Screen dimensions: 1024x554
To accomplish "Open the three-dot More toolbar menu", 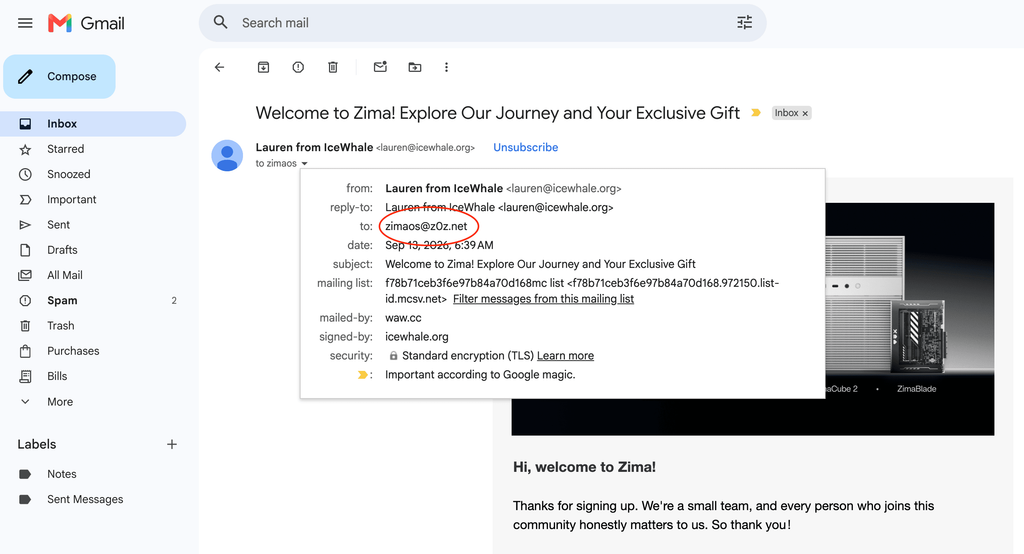I will pos(446,67).
